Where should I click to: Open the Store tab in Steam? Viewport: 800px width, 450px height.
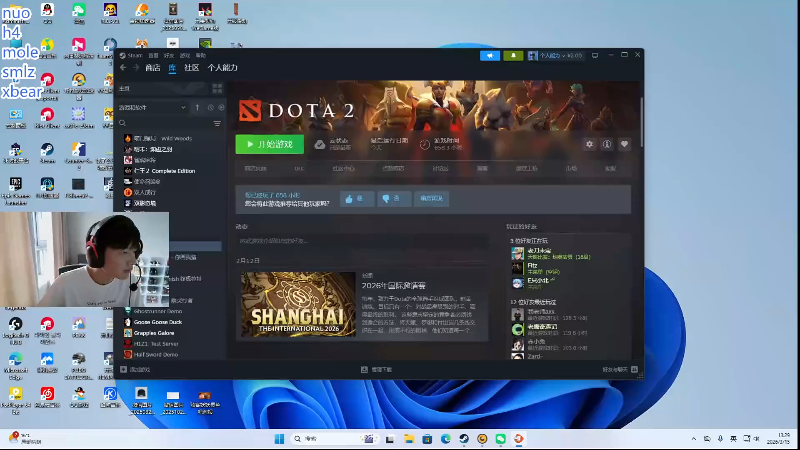coord(153,67)
